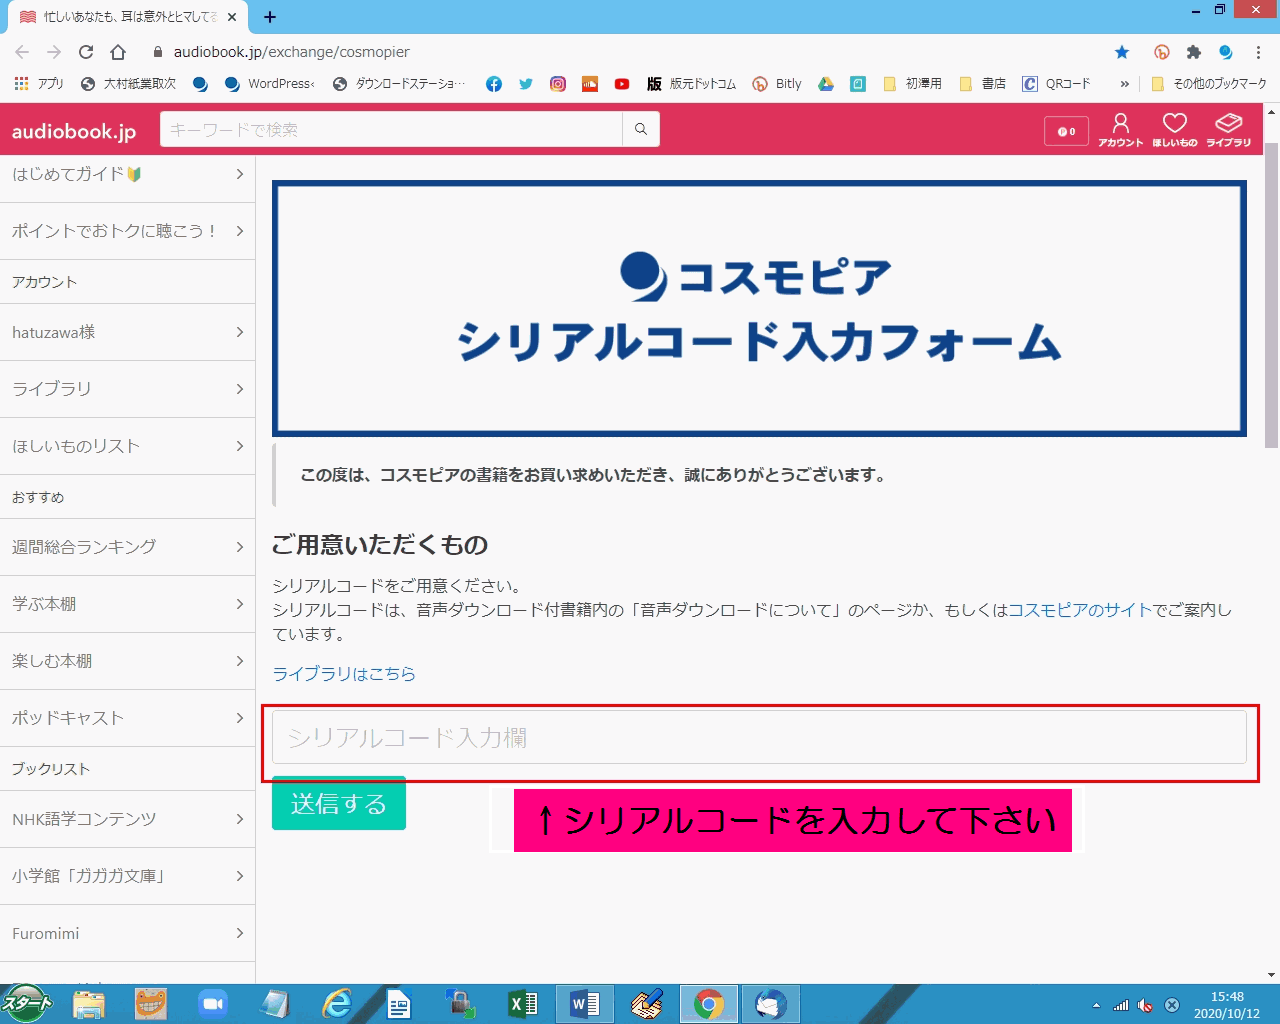Open the Google Drive bookmark icon

[826, 84]
